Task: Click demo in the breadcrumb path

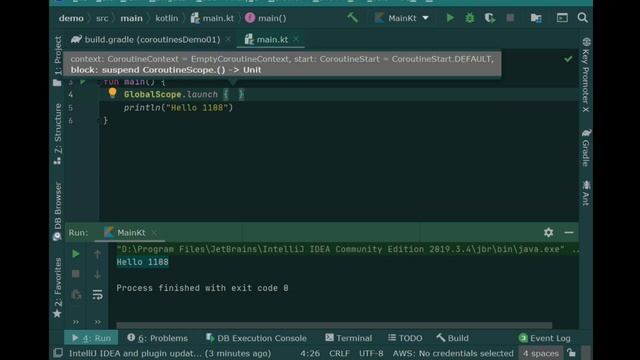Action: pos(71,18)
